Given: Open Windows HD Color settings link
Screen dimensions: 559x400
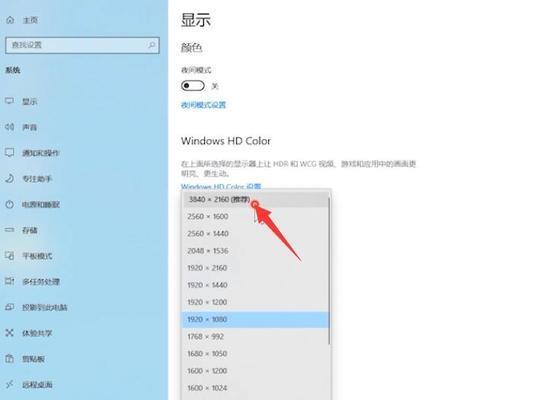Looking at the screenshot, I should [221, 186].
